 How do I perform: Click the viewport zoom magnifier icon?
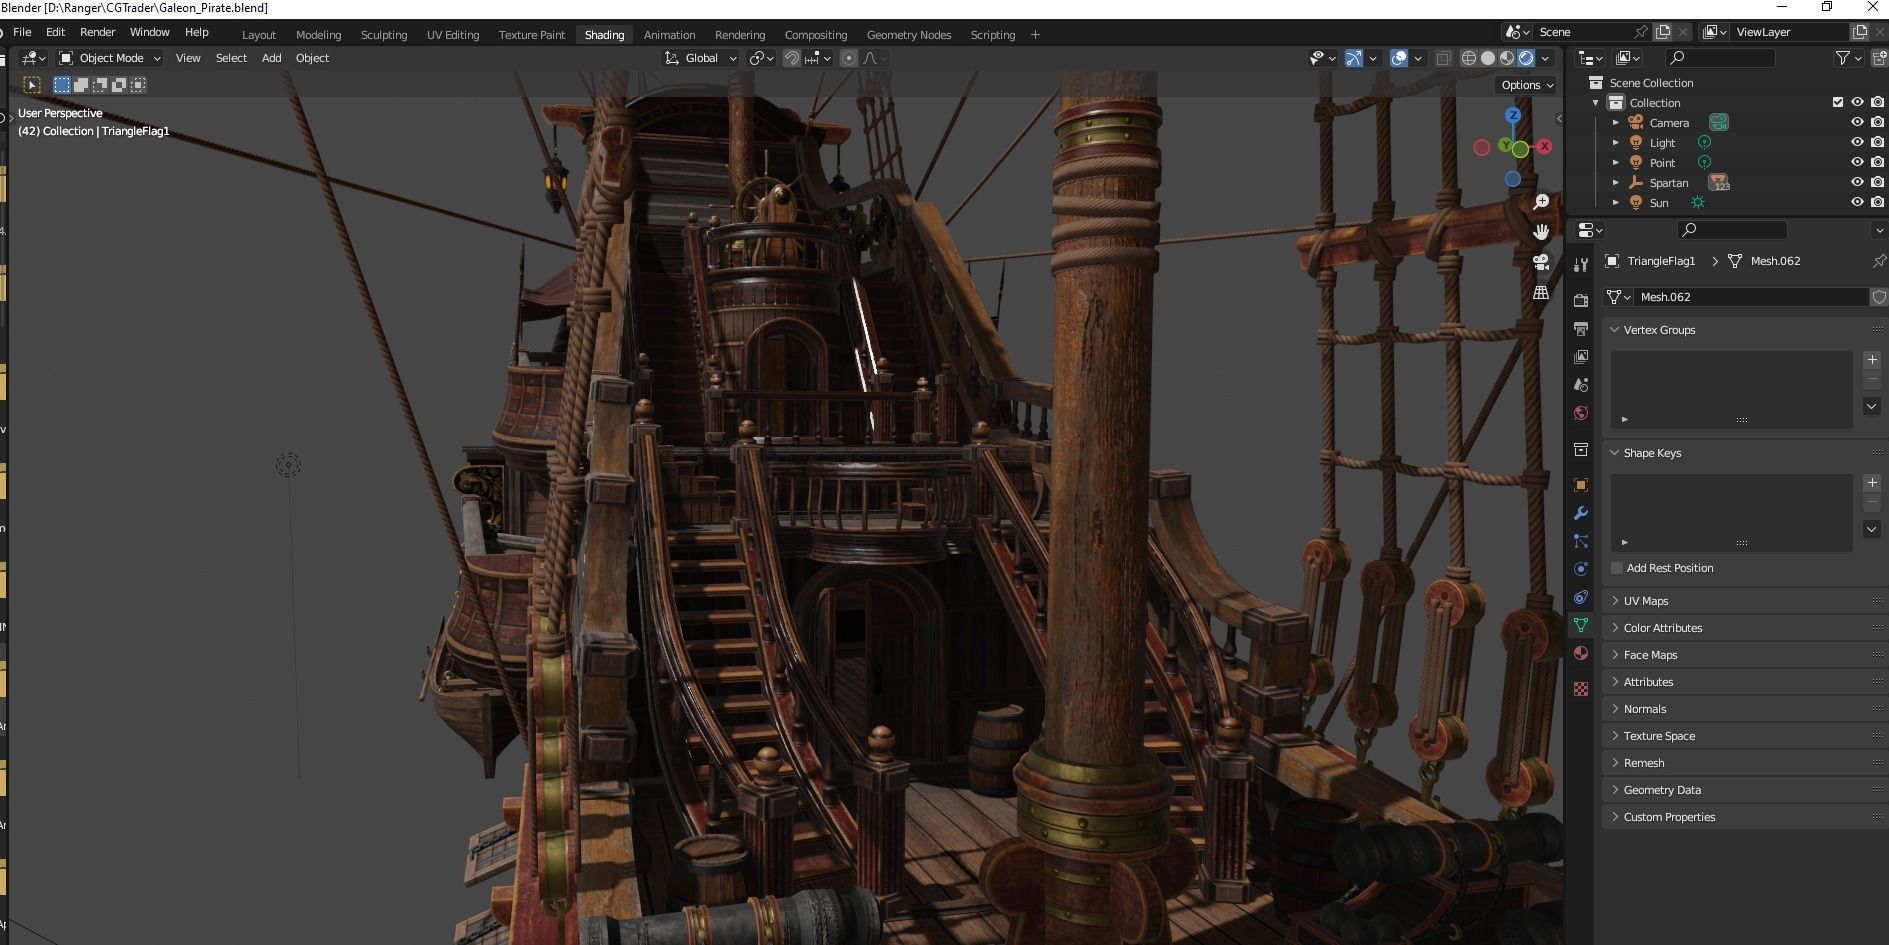coord(1541,202)
